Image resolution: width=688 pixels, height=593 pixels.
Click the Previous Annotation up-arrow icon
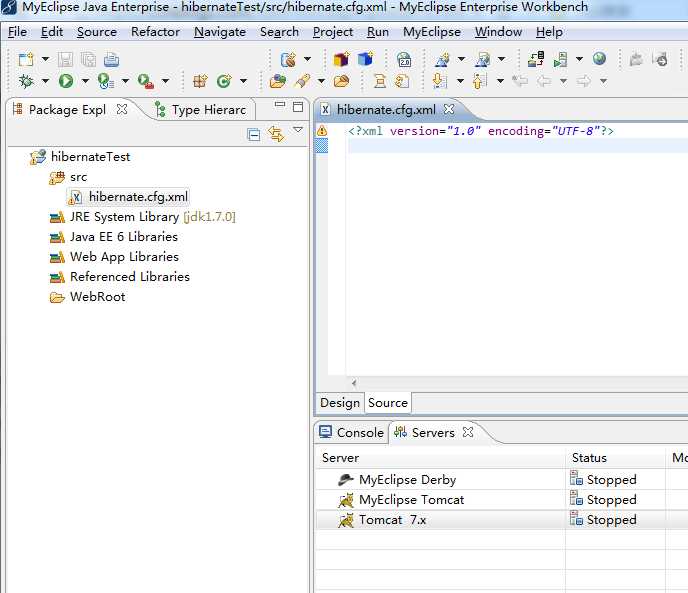(x=480, y=81)
